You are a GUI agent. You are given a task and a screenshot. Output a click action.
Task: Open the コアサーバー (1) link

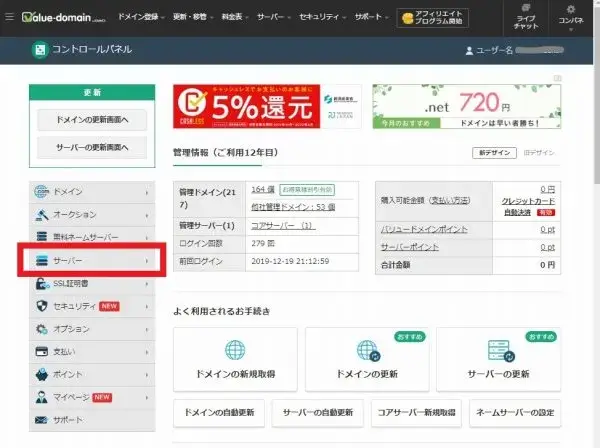[x=283, y=226]
